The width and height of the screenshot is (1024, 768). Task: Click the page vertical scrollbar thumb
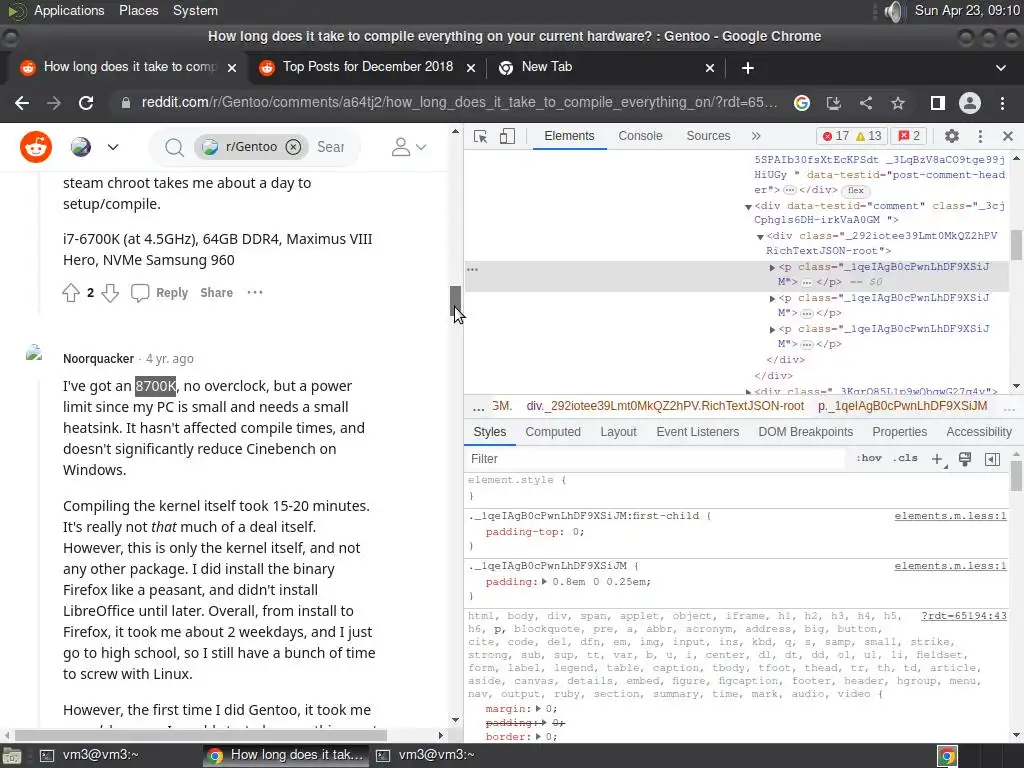click(455, 301)
